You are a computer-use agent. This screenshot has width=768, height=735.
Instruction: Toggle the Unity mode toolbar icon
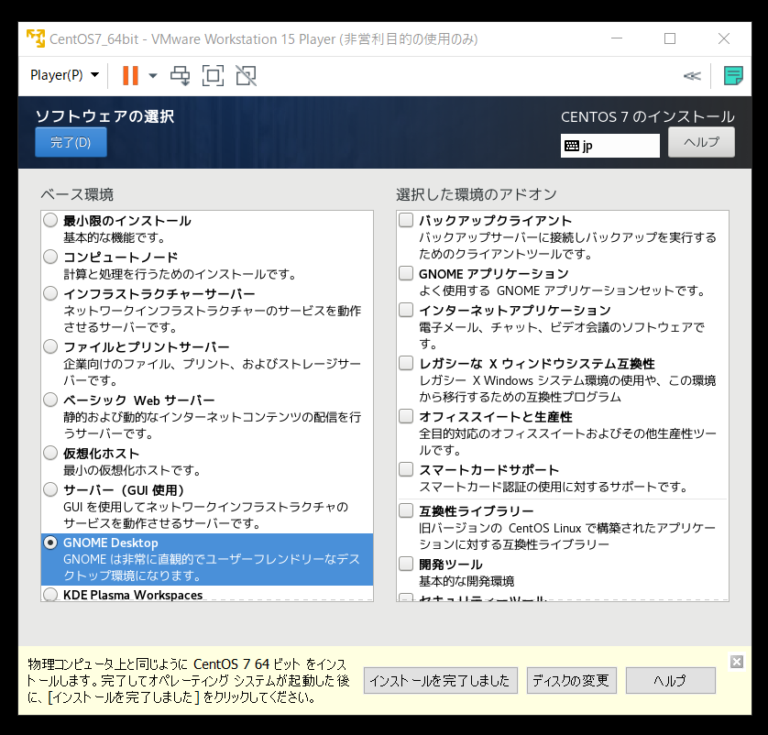pos(246,75)
